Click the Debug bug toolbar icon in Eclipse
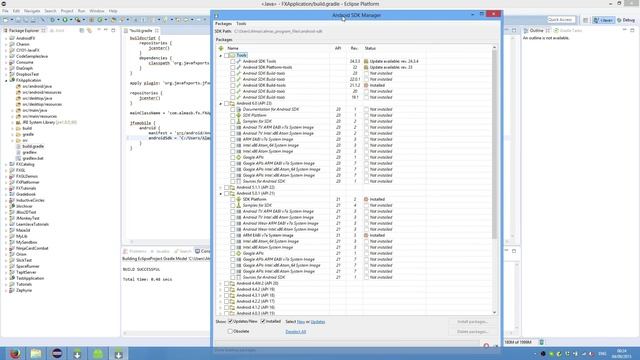The width and height of the screenshot is (640, 360). coord(52,20)
